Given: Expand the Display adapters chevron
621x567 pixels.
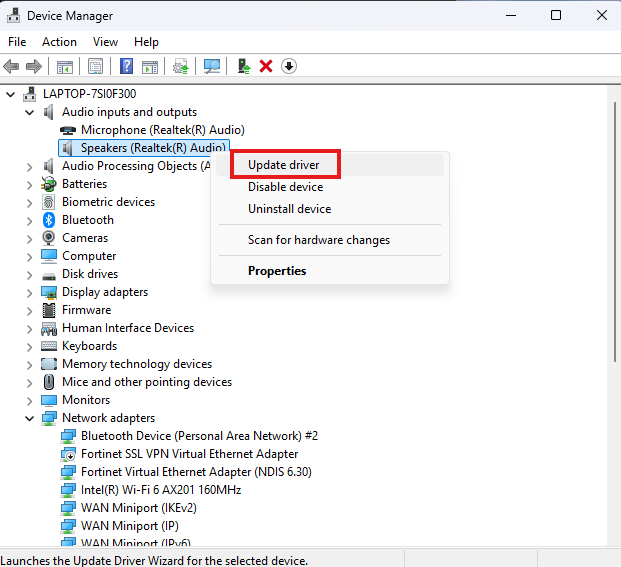Looking at the screenshot, I should click(29, 293).
